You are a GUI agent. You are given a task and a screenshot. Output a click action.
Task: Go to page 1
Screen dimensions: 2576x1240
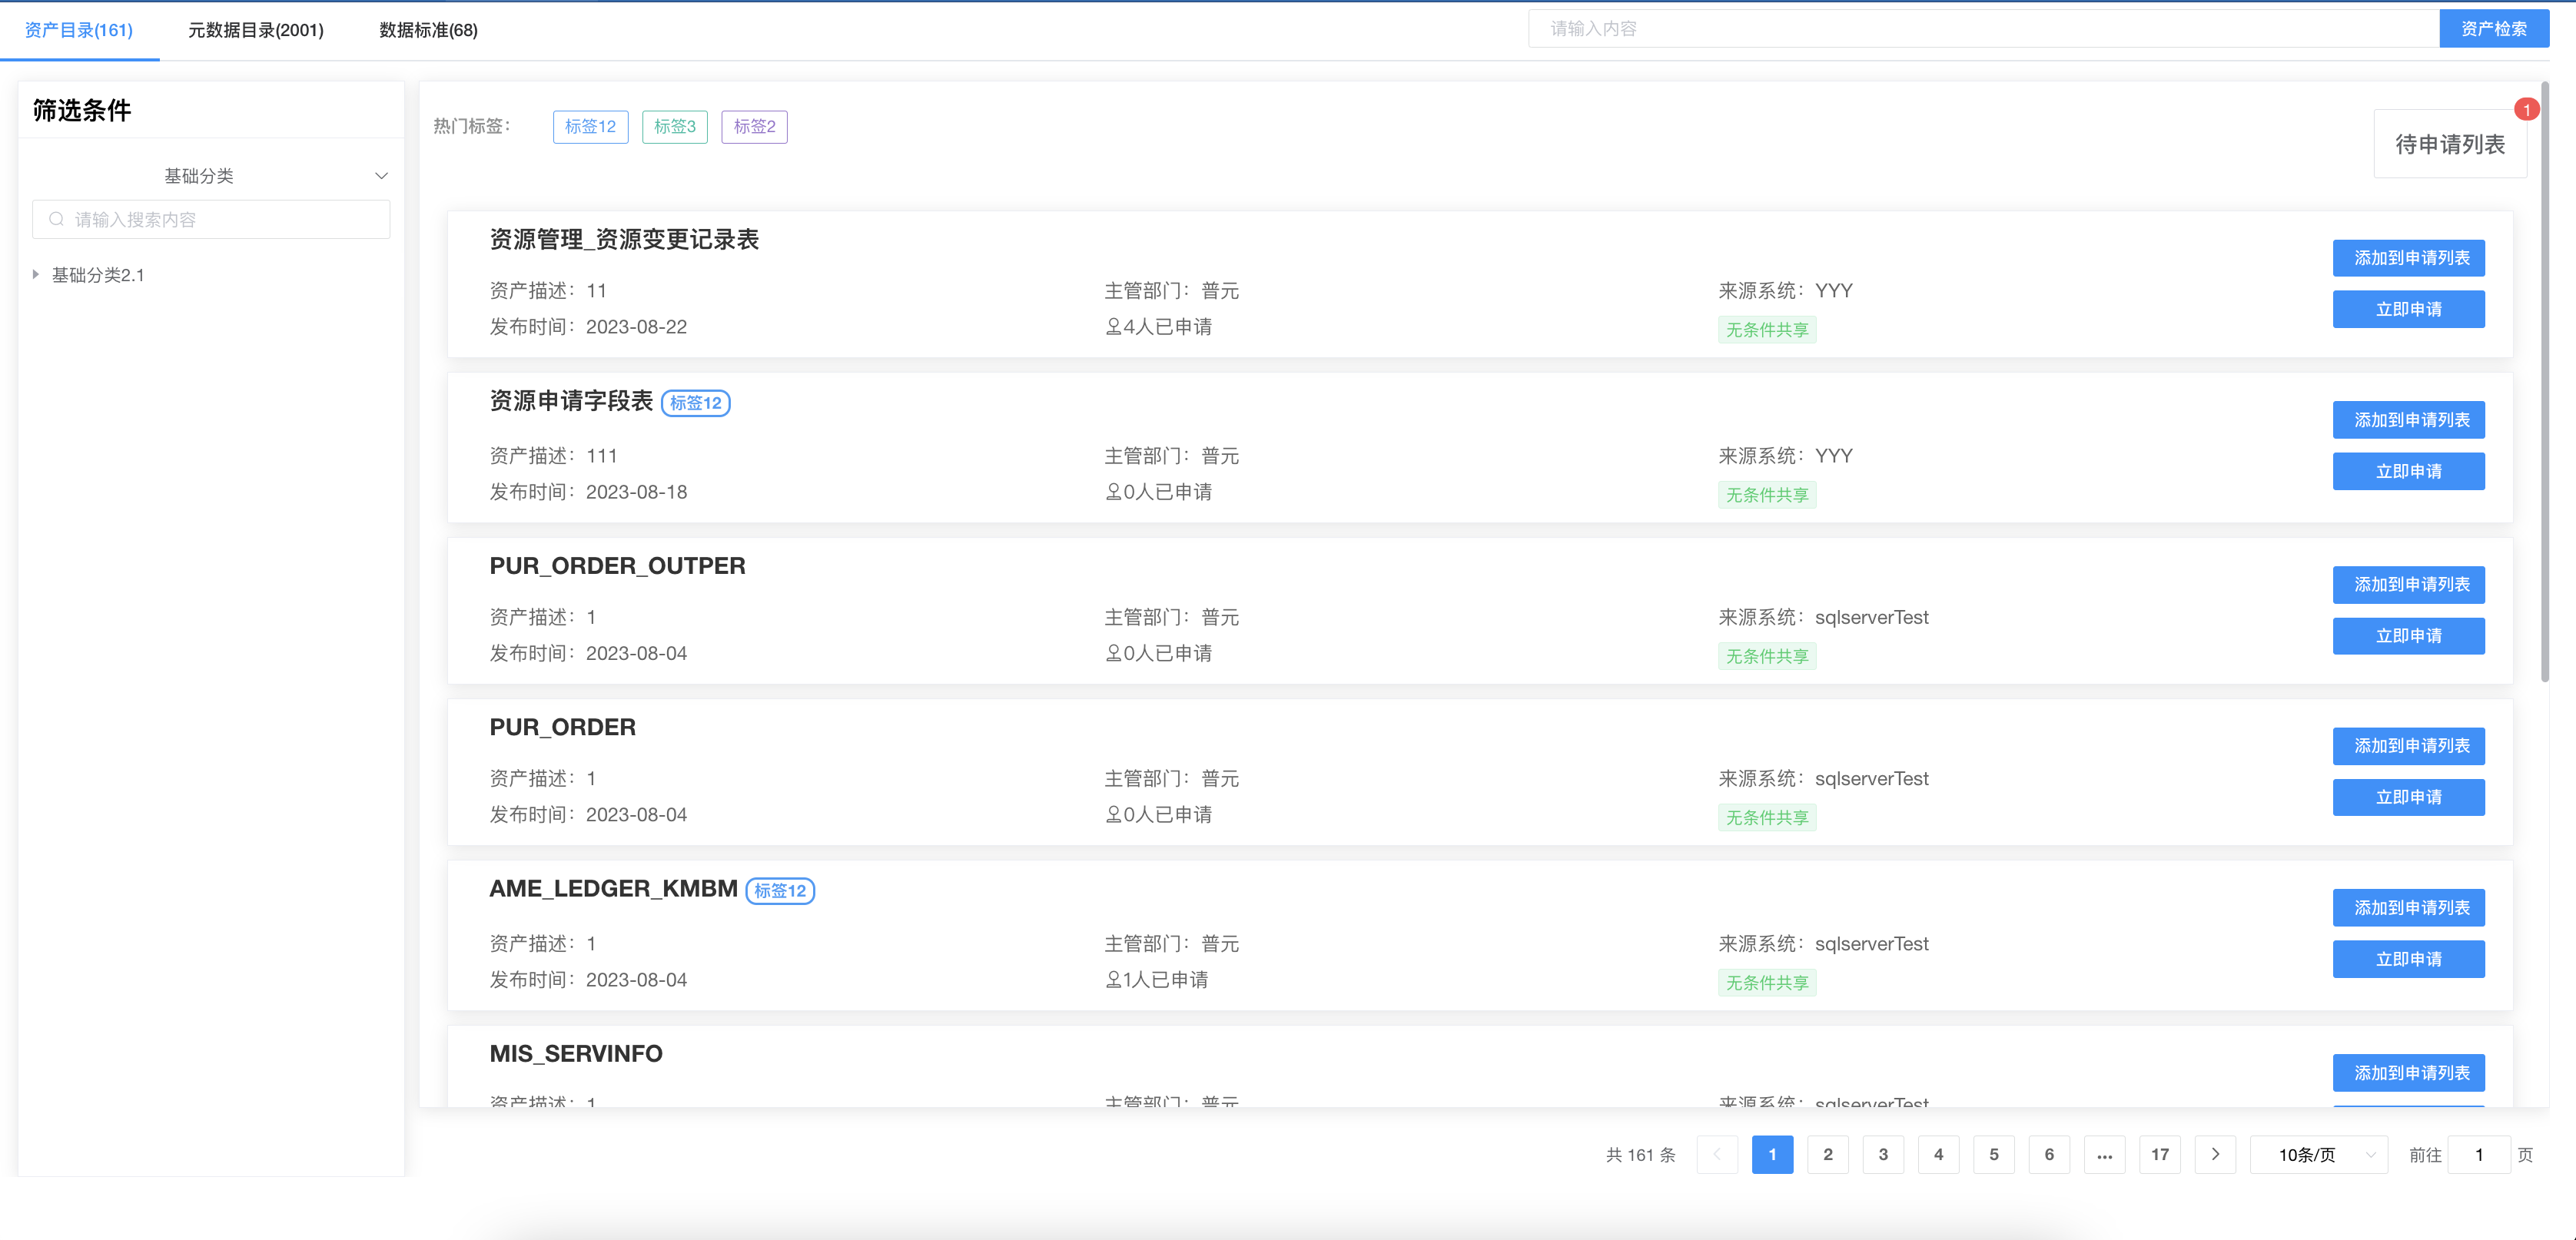coord(1772,1155)
